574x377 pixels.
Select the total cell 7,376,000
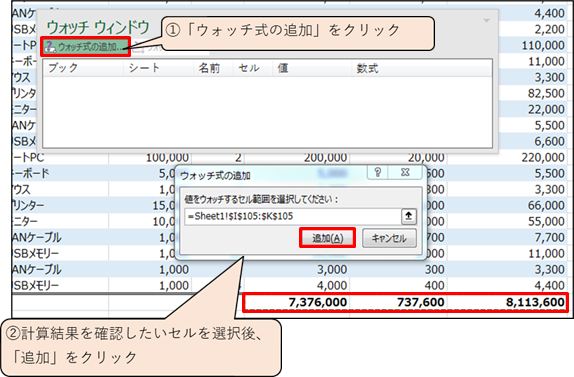[x=297, y=302]
